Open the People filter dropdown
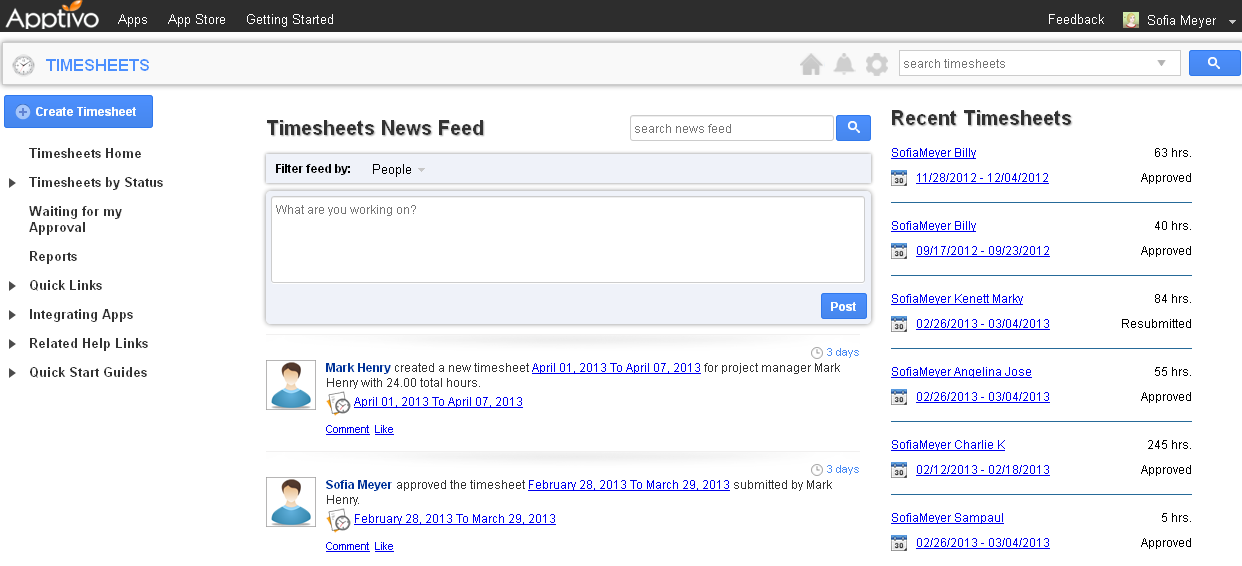The height and width of the screenshot is (566, 1242). click(x=398, y=170)
